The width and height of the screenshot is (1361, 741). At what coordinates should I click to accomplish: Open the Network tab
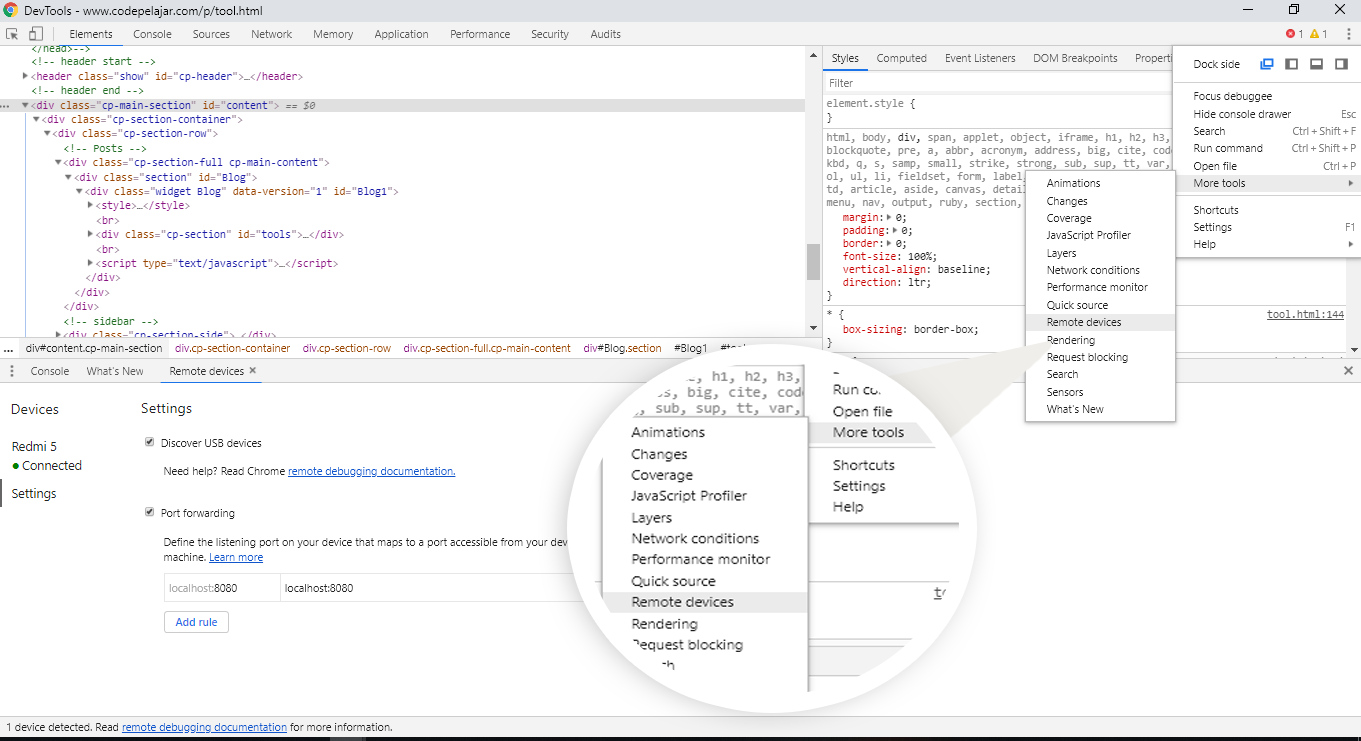tap(272, 34)
